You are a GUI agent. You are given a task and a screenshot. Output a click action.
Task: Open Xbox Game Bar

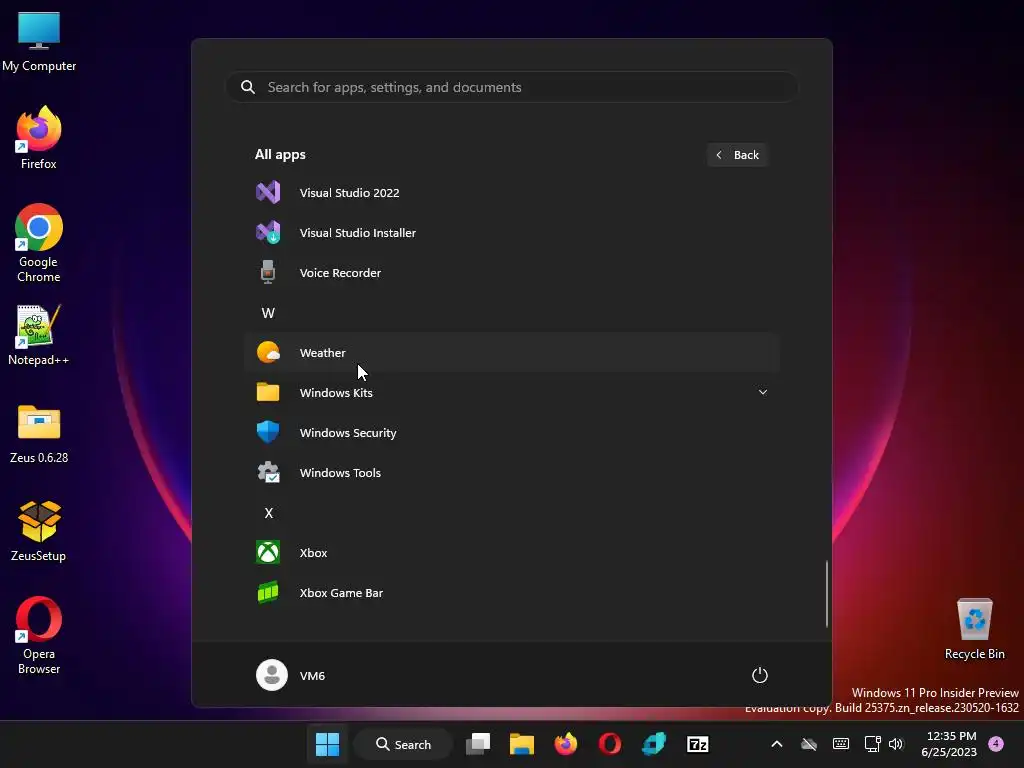512,593
